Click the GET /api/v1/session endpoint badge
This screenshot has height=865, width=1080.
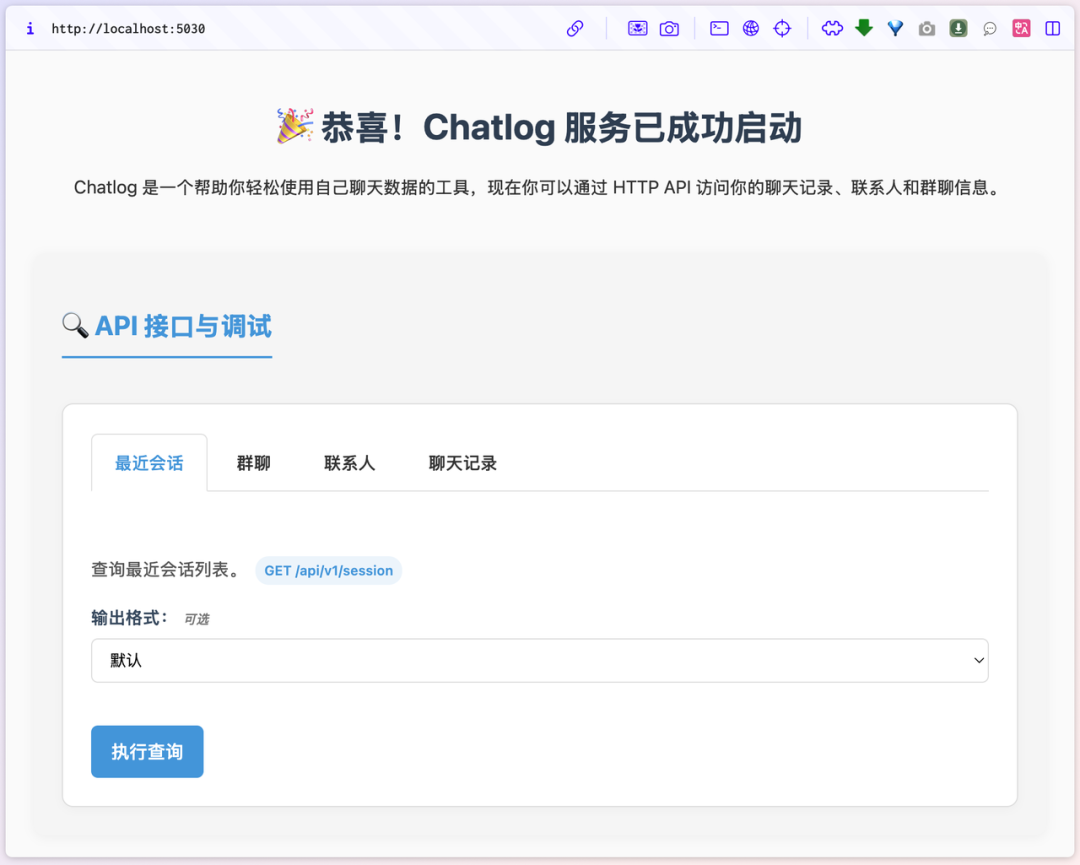[x=329, y=570]
